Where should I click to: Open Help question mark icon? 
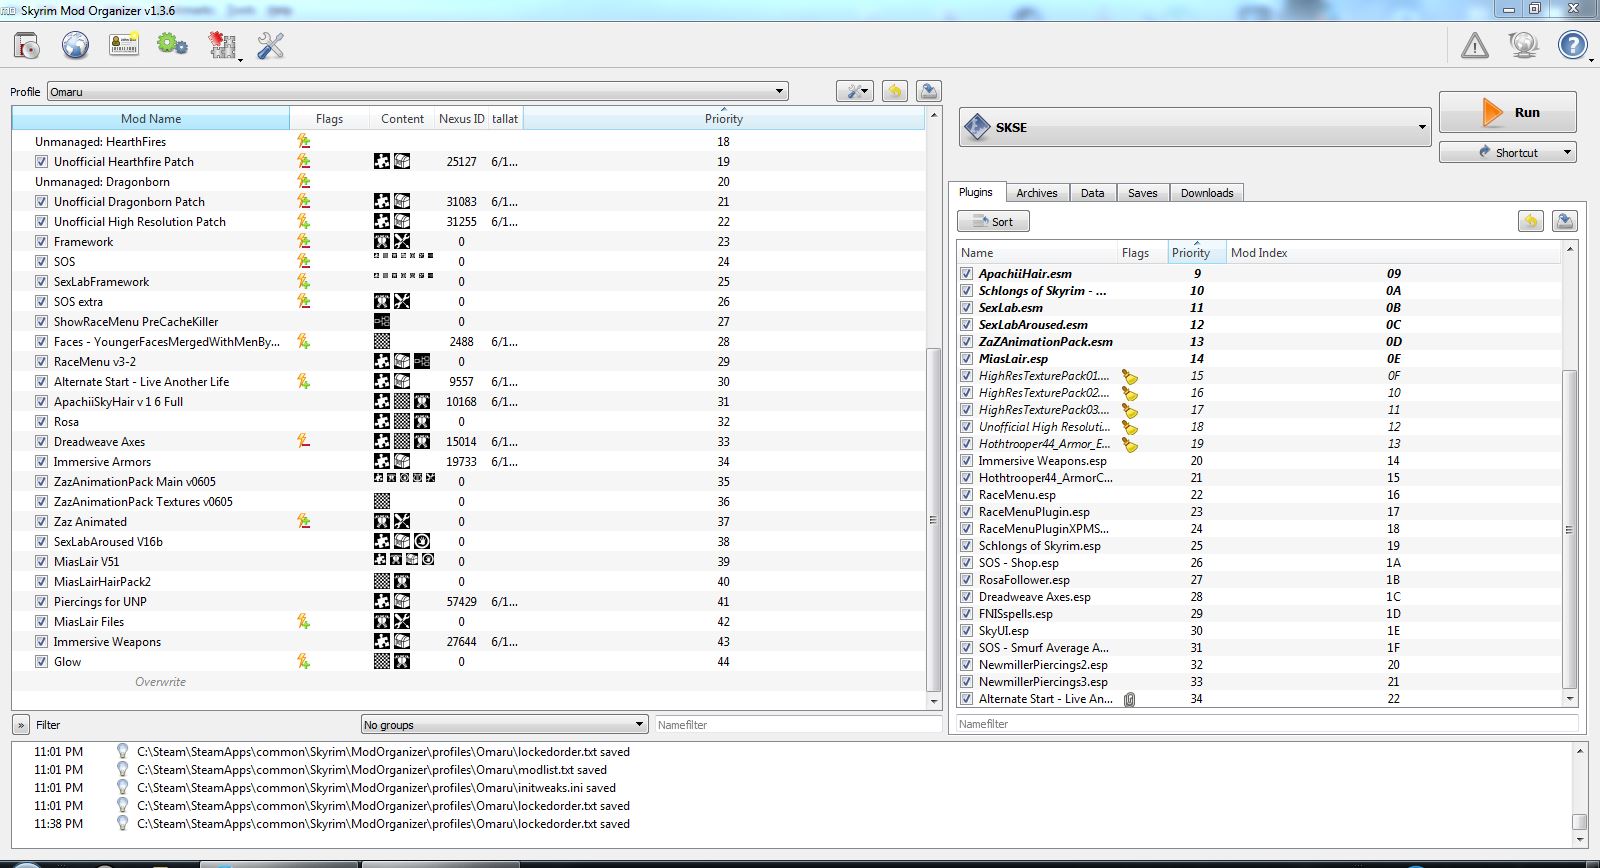[1573, 45]
